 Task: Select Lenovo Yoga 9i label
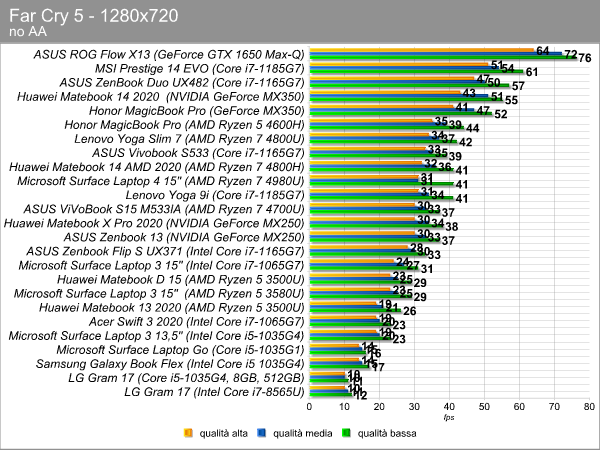pos(215,195)
